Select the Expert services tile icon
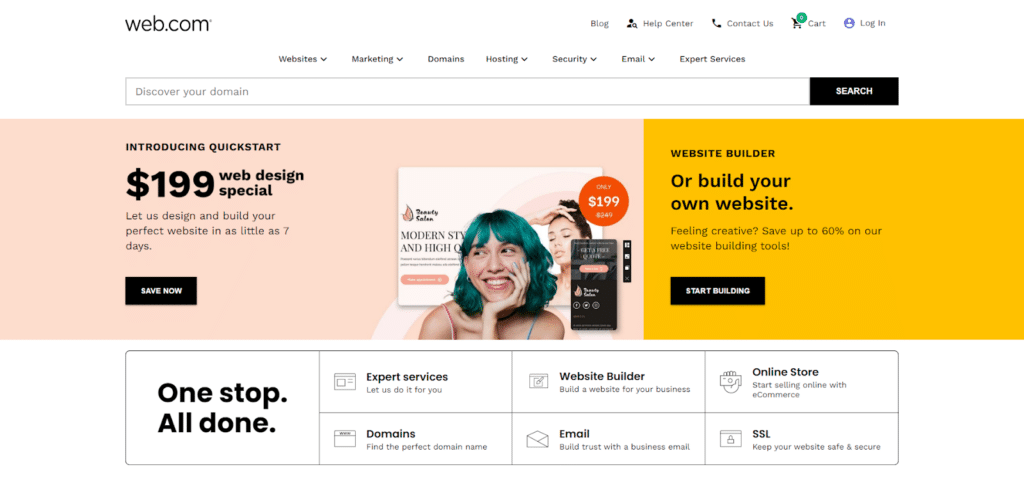 pyautogui.click(x=345, y=381)
